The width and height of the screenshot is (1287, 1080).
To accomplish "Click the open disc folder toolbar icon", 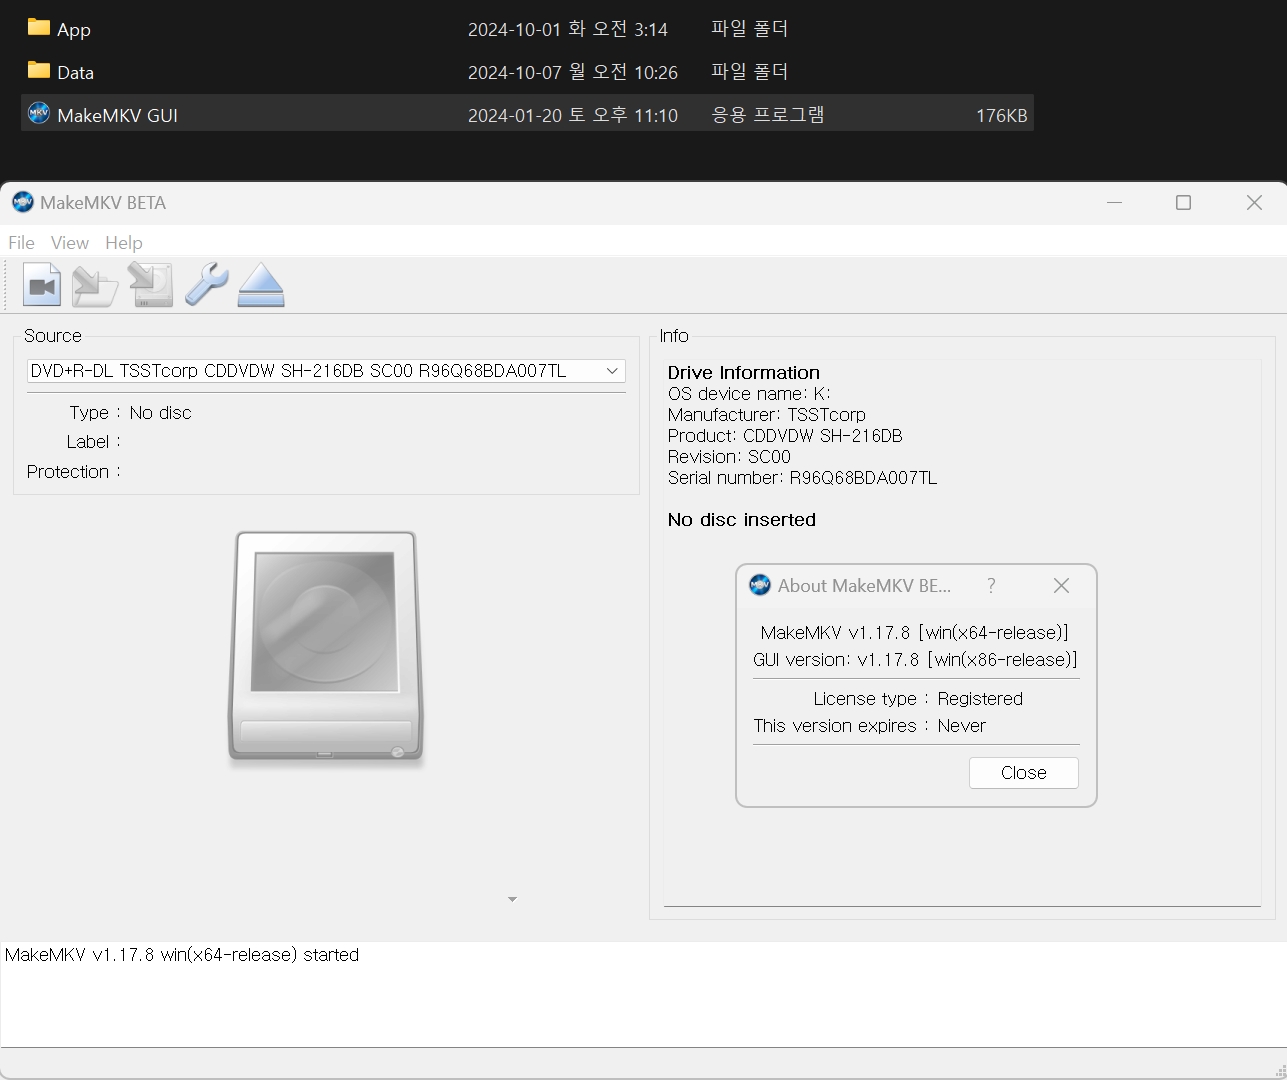I will 95,285.
